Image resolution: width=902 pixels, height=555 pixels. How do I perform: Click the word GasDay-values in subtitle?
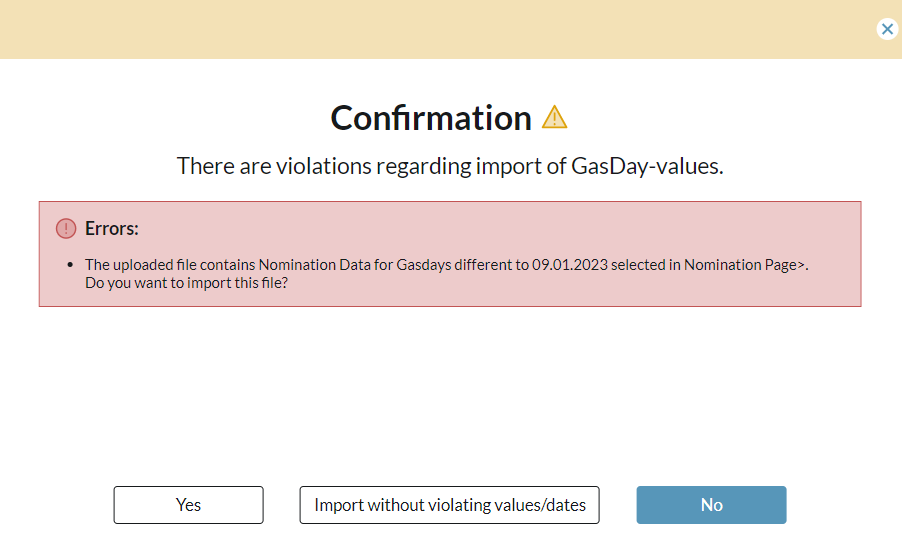646,166
